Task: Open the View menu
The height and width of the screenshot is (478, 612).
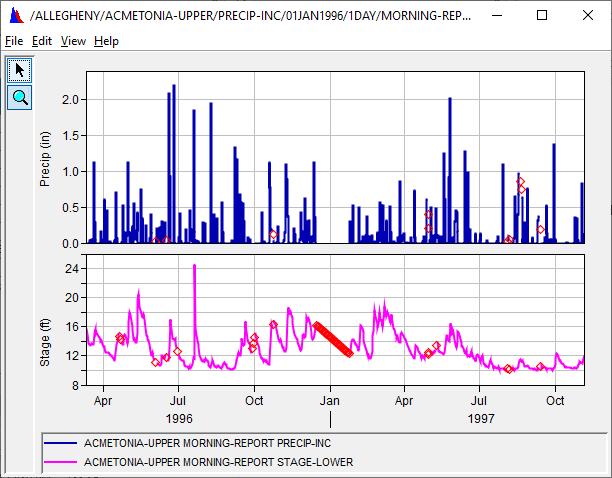Action: coord(73,41)
